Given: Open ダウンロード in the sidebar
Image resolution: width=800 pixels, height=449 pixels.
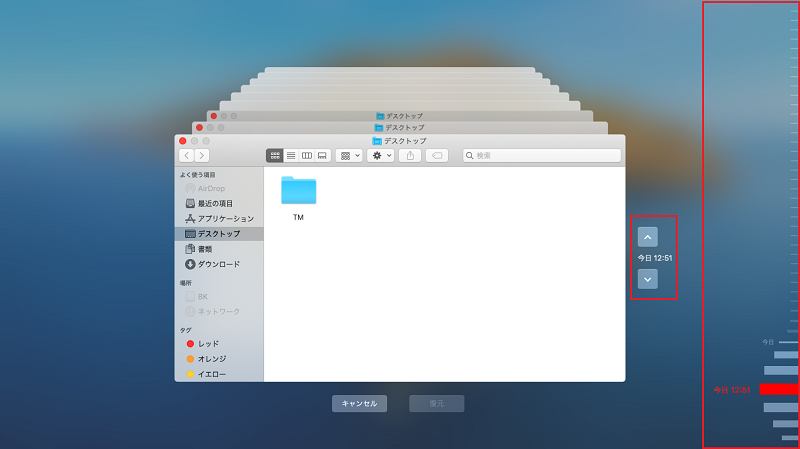Looking at the screenshot, I should (x=219, y=264).
